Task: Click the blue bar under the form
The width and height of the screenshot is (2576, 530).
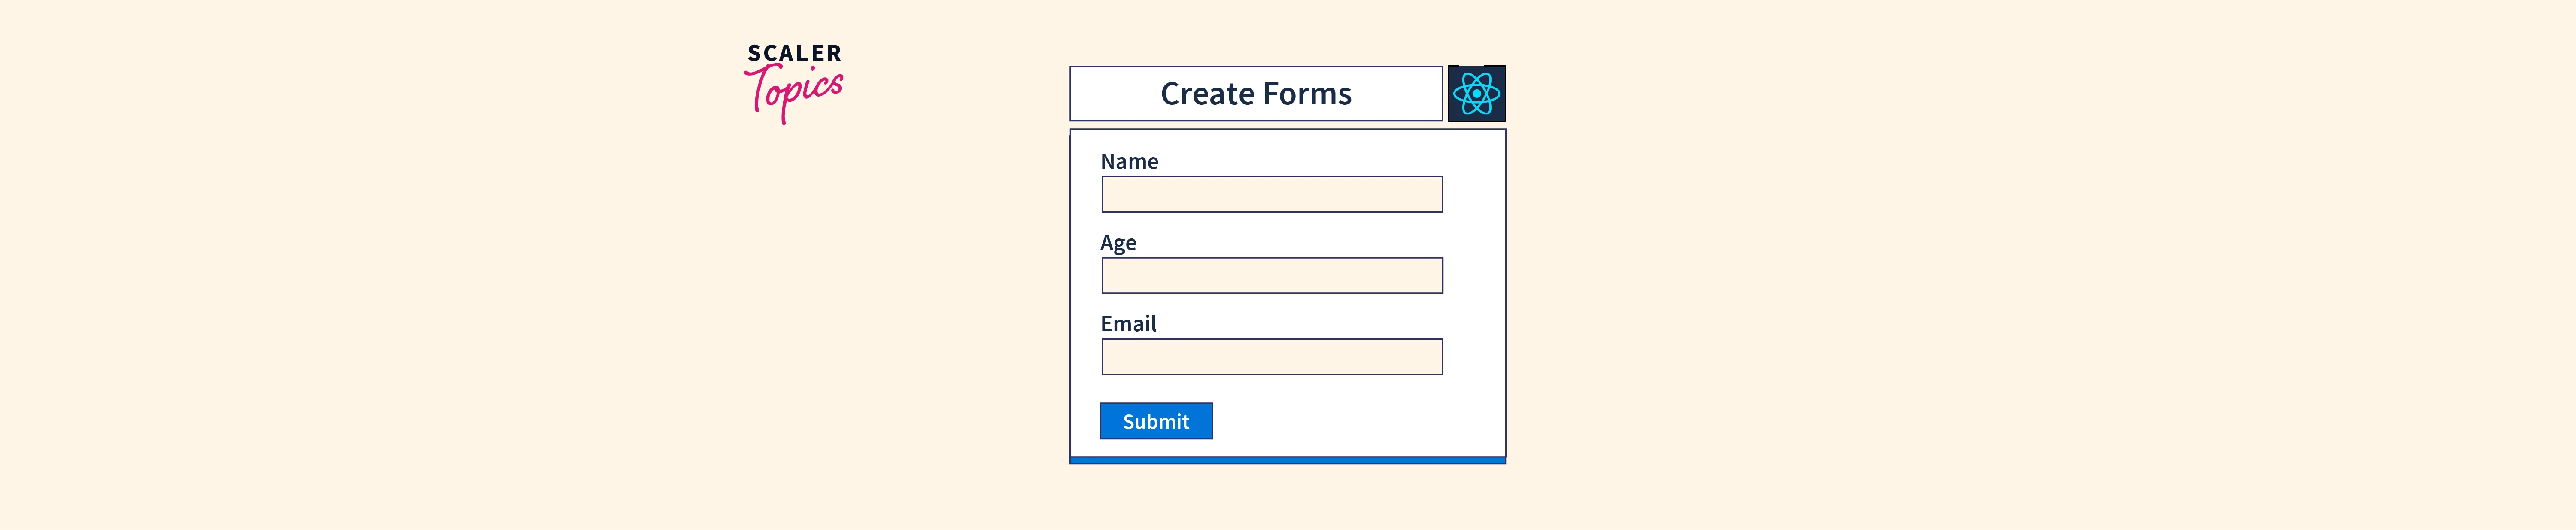Action: pos(1287,460)
